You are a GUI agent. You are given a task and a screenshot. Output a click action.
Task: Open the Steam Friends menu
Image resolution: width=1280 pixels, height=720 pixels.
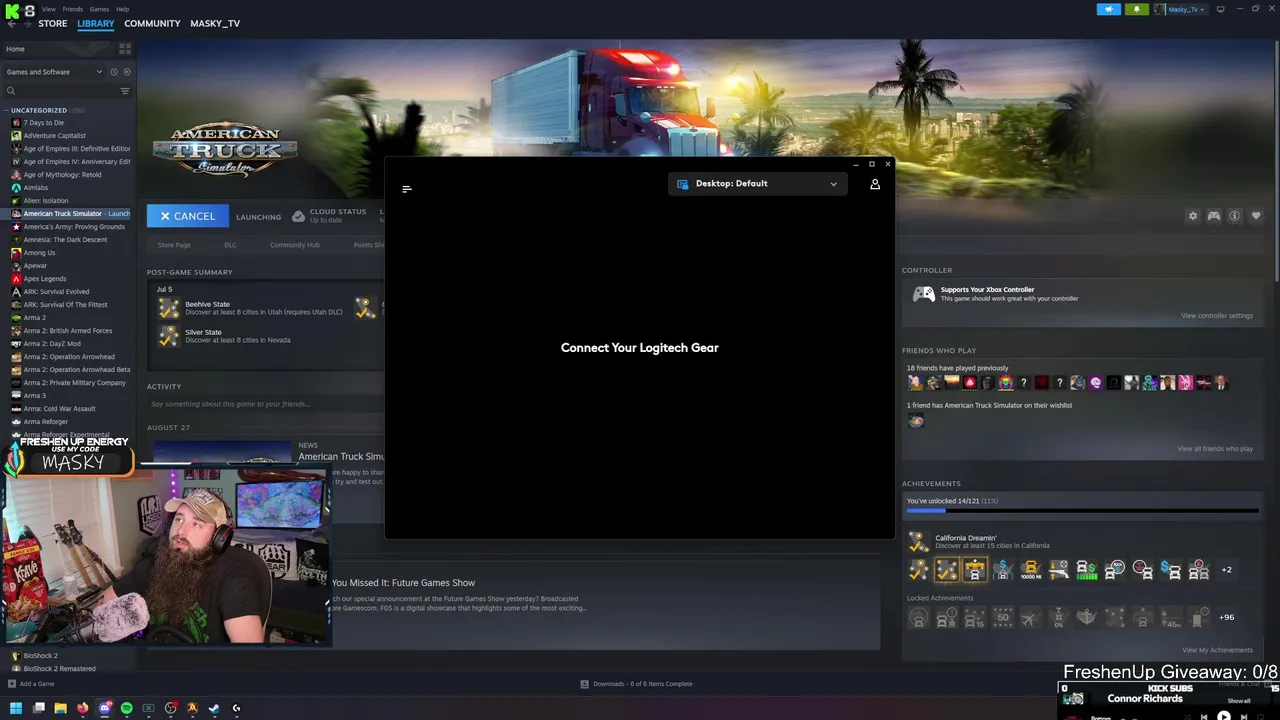[73, 9]
